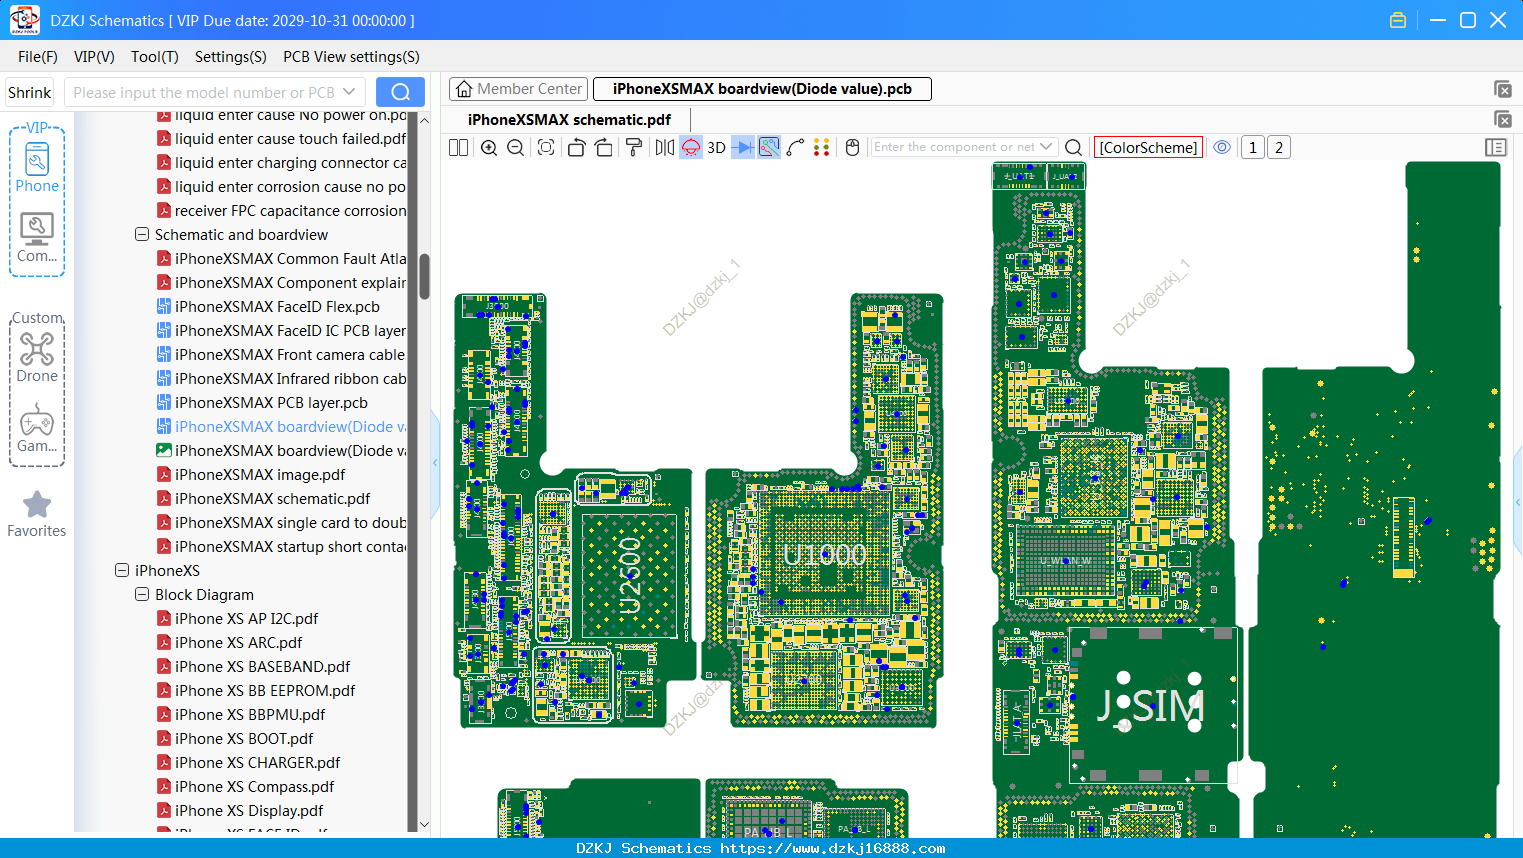Click the mirror flip board icon
1523x858 pixels.
(664, 147)
